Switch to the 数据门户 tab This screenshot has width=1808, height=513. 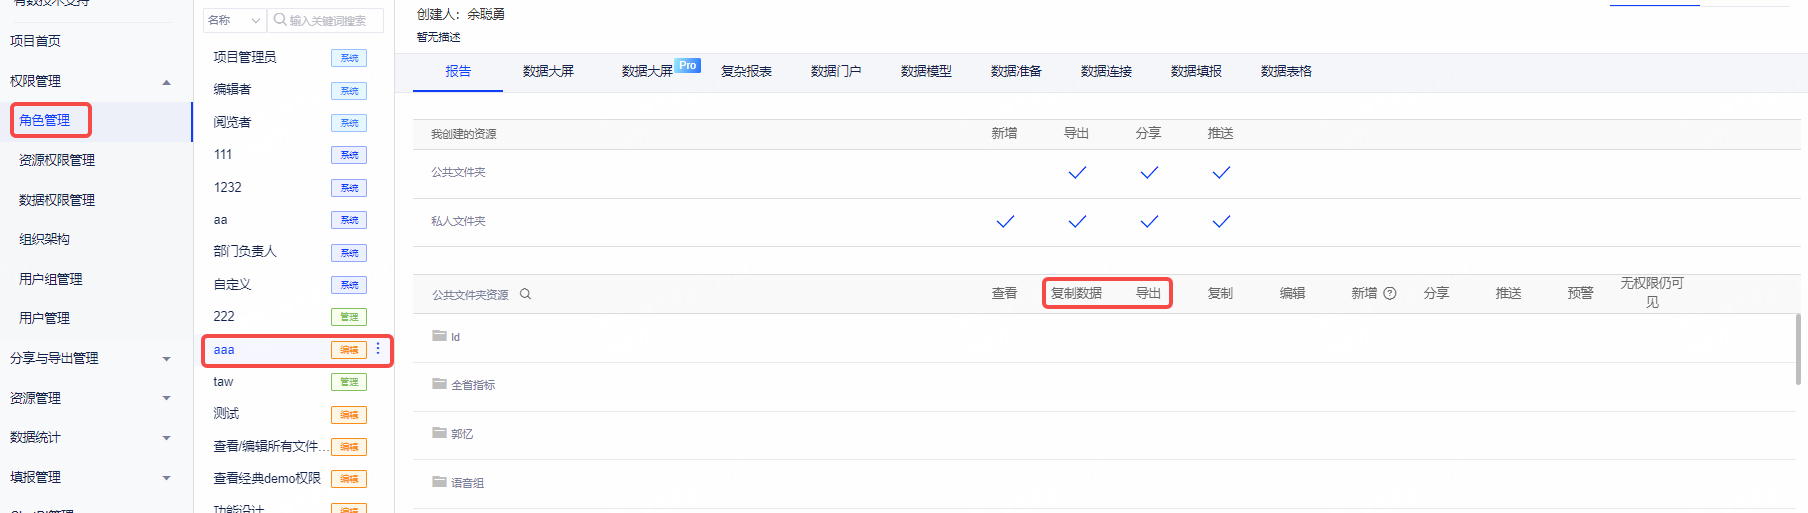coord(836,71)
